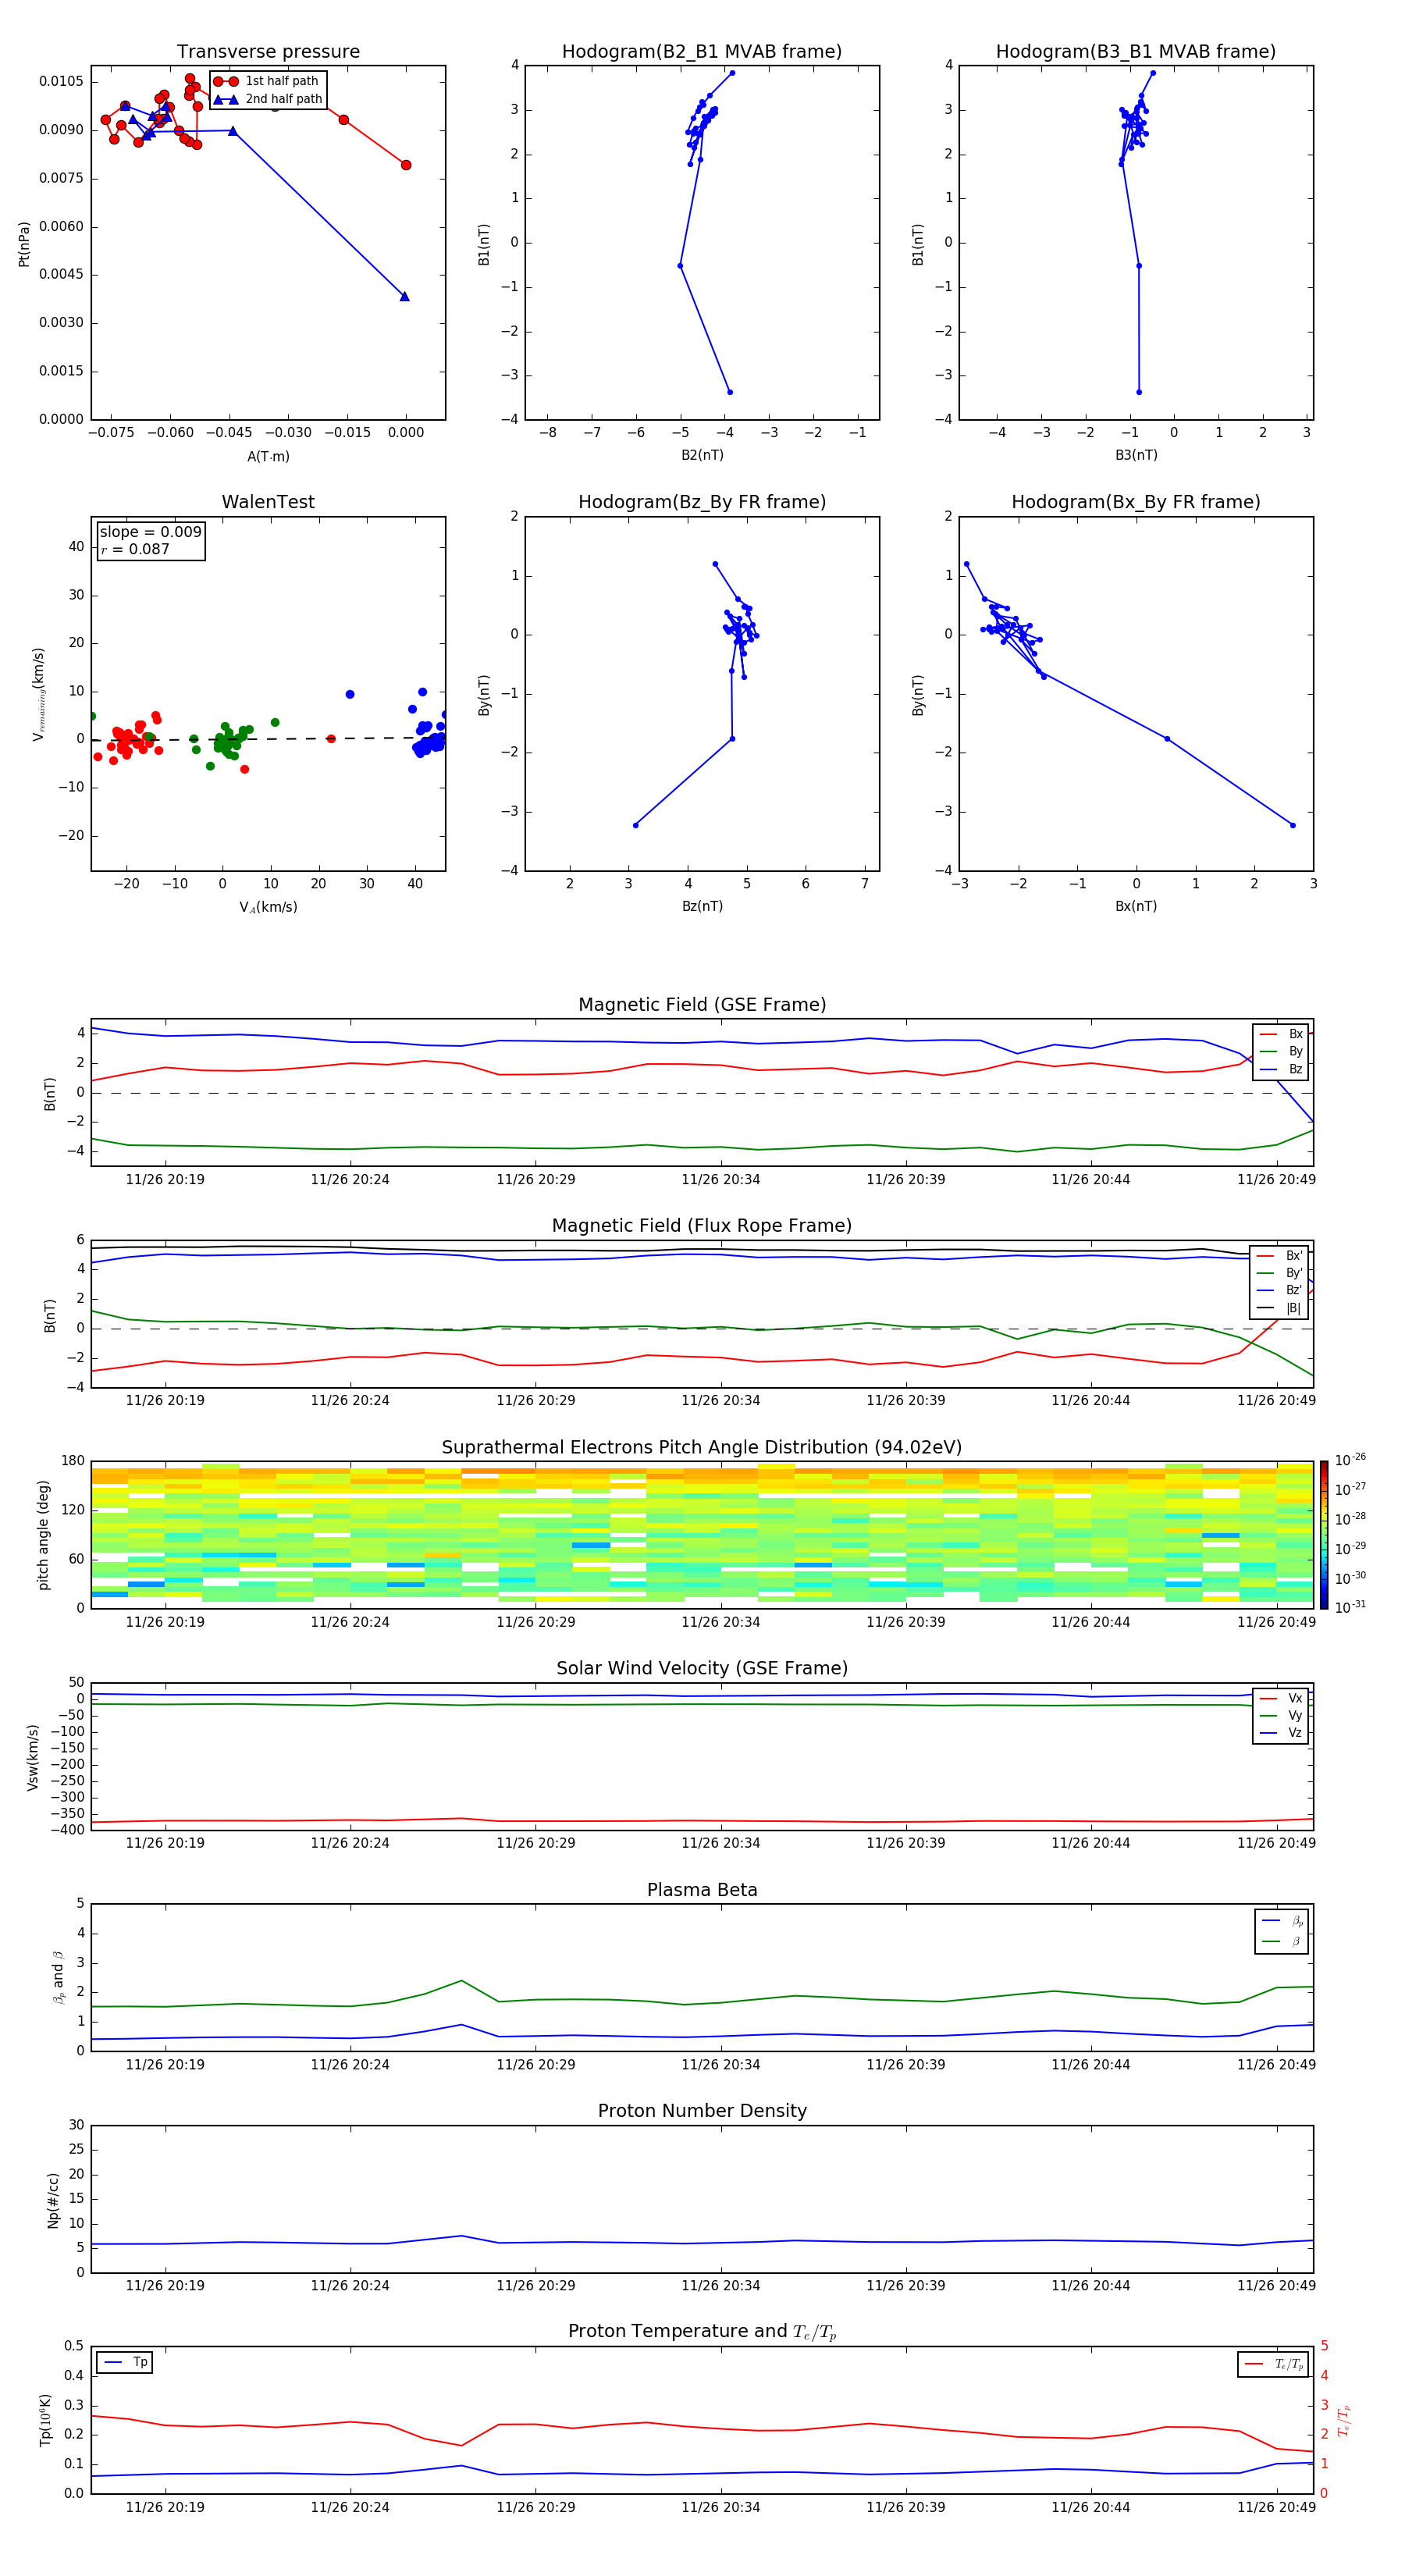Click the β_p entry in Plasma Beta legend
The width and height of the screenshot is (1405, 2576).
pyautogui.click(x=1282, y=1921)
